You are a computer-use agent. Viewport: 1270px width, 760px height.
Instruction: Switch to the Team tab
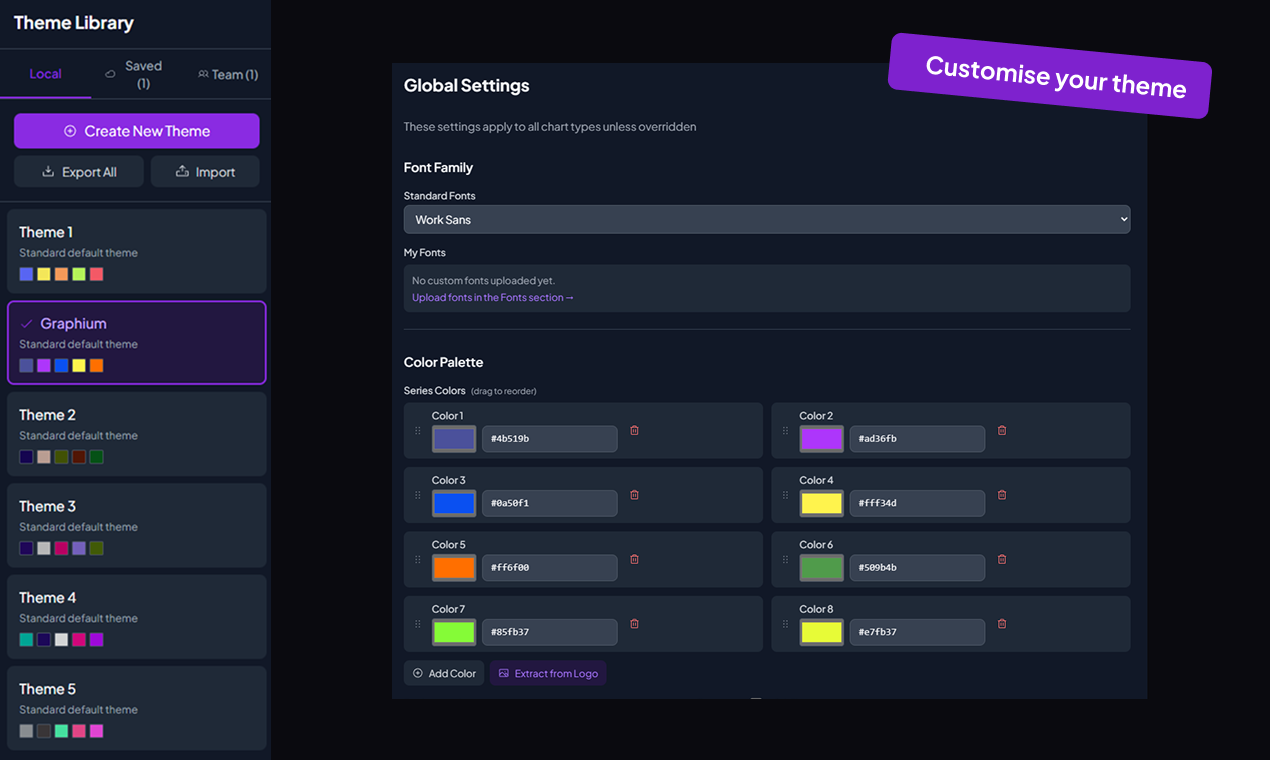[228, 73]
